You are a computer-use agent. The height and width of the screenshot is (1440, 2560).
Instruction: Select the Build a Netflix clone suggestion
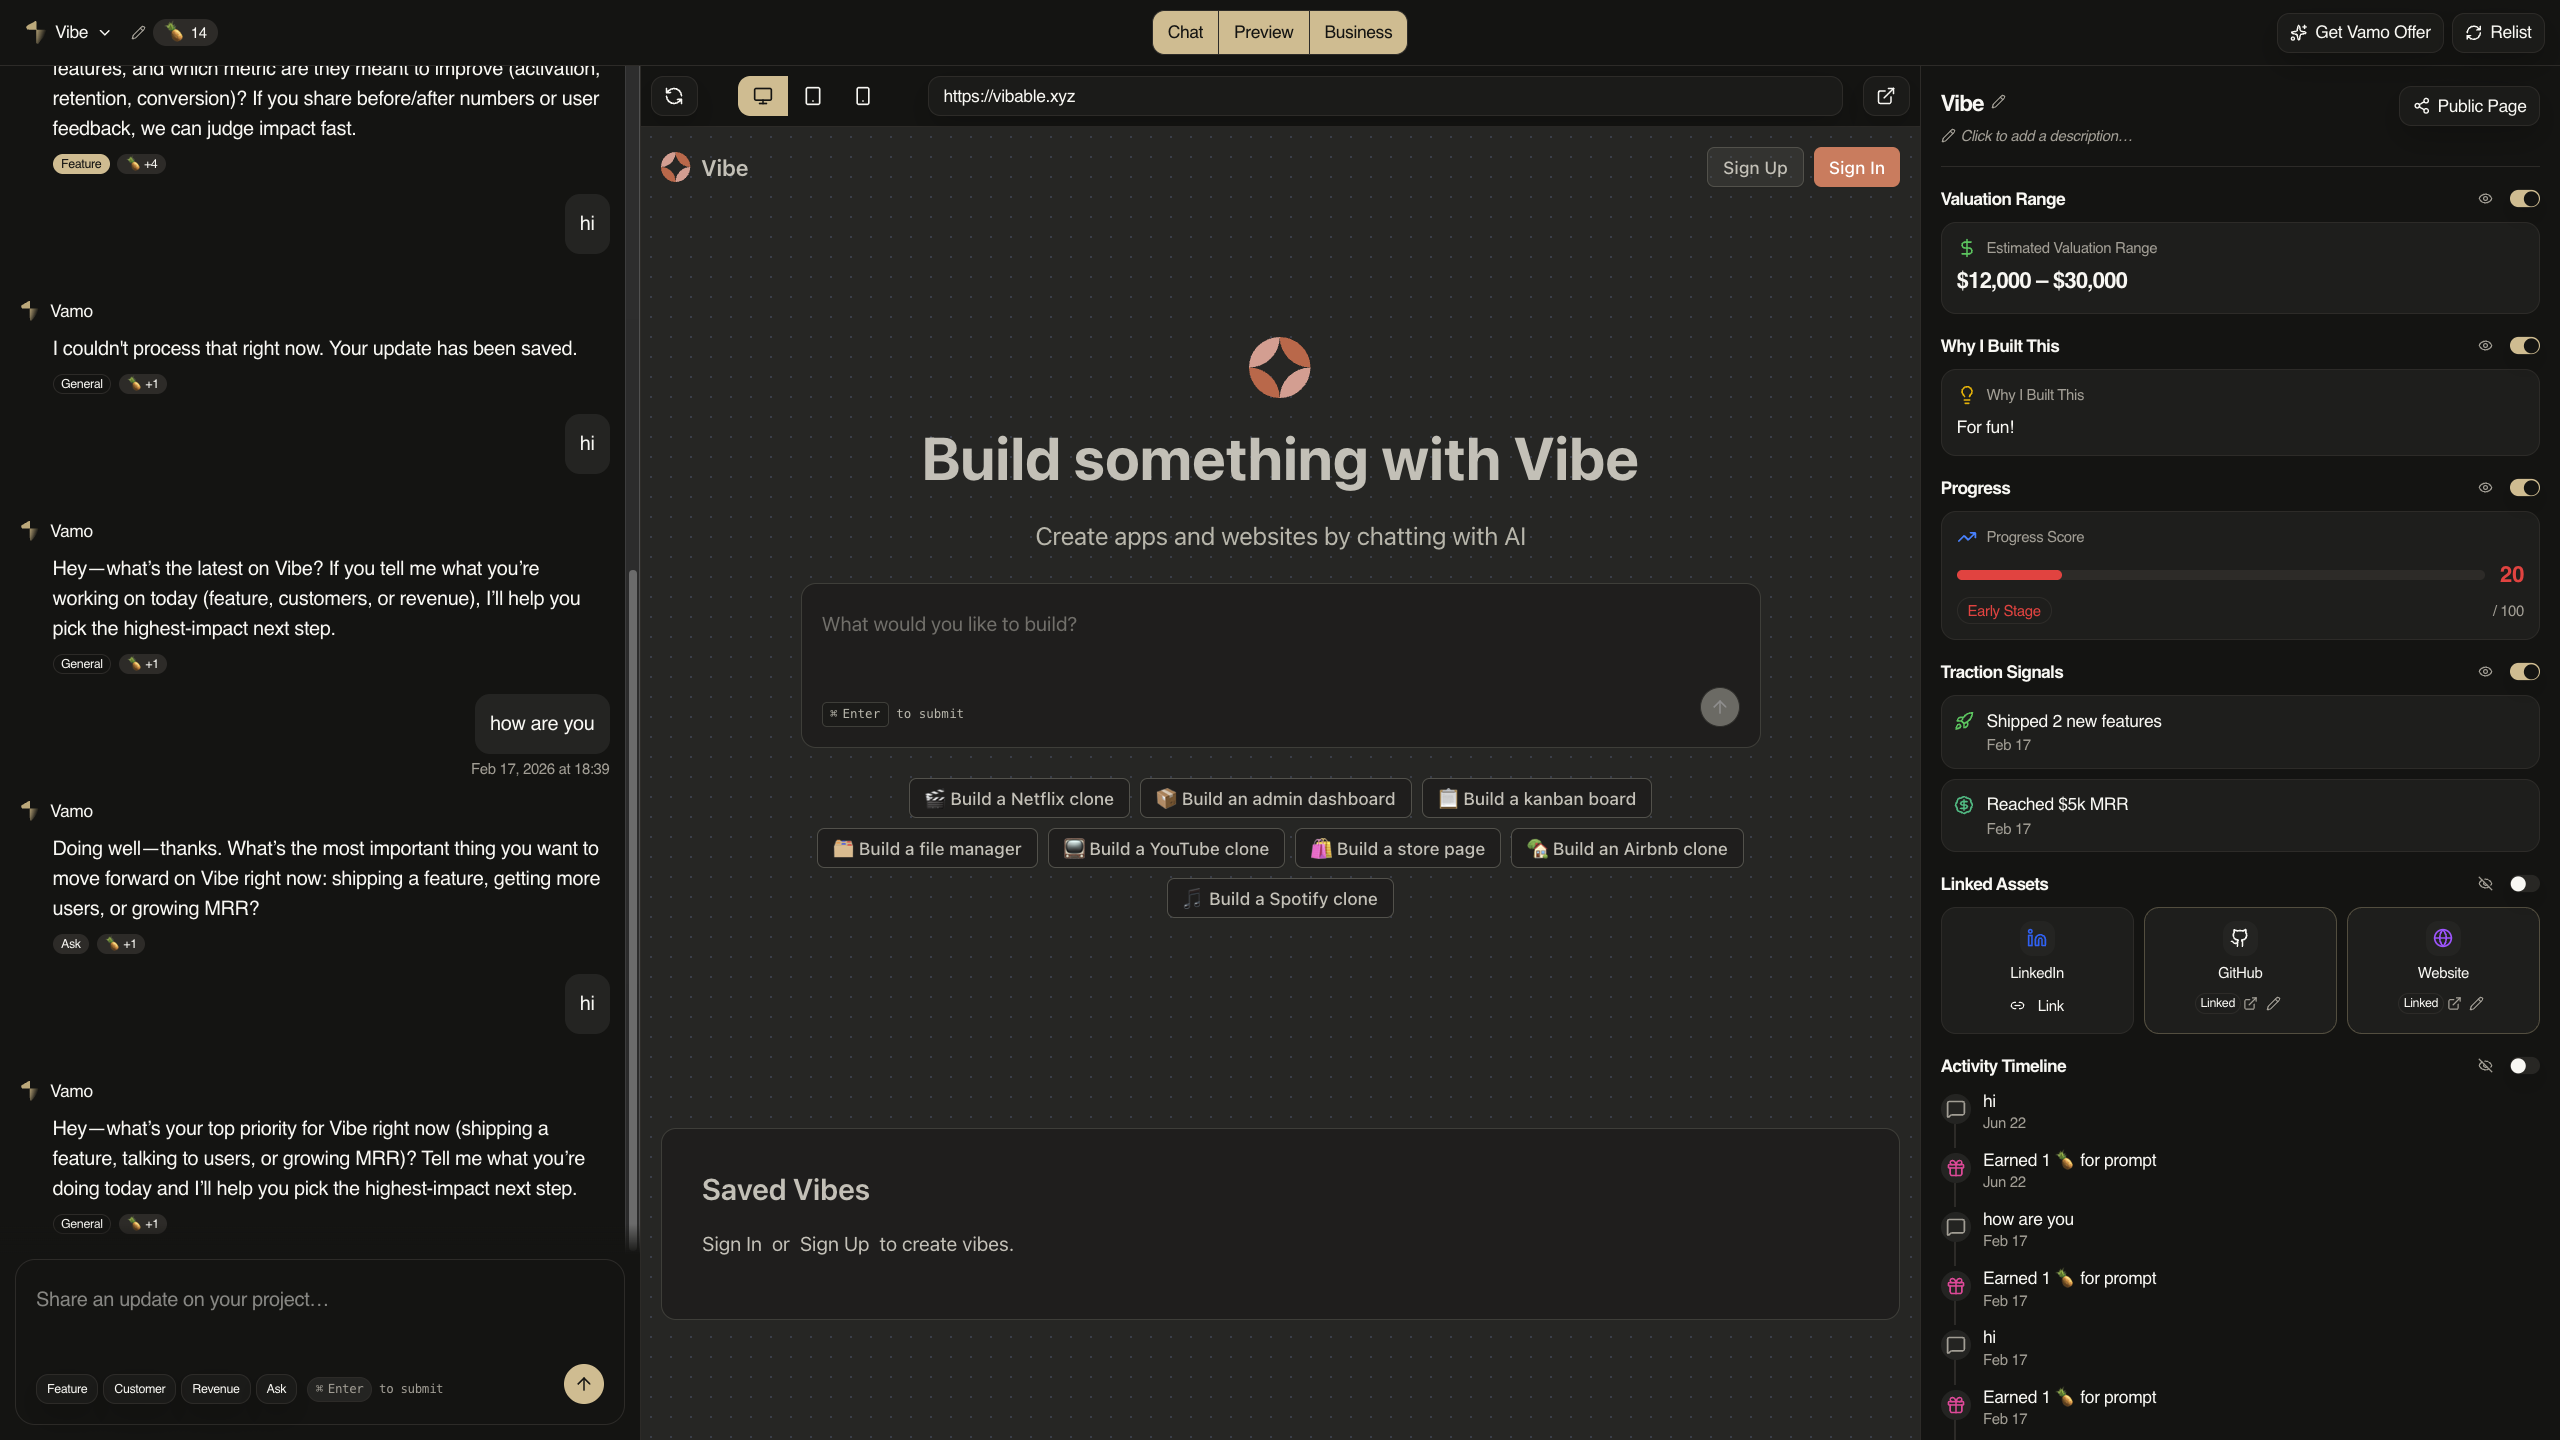pos(1019,798)
